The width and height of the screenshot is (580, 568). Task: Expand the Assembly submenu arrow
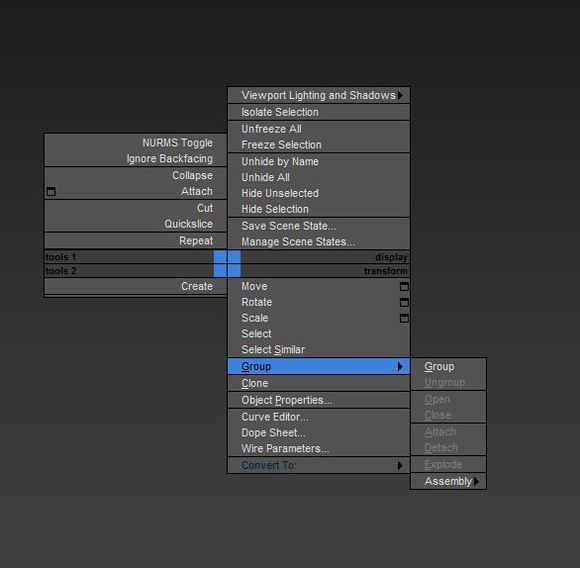[476, 481]
